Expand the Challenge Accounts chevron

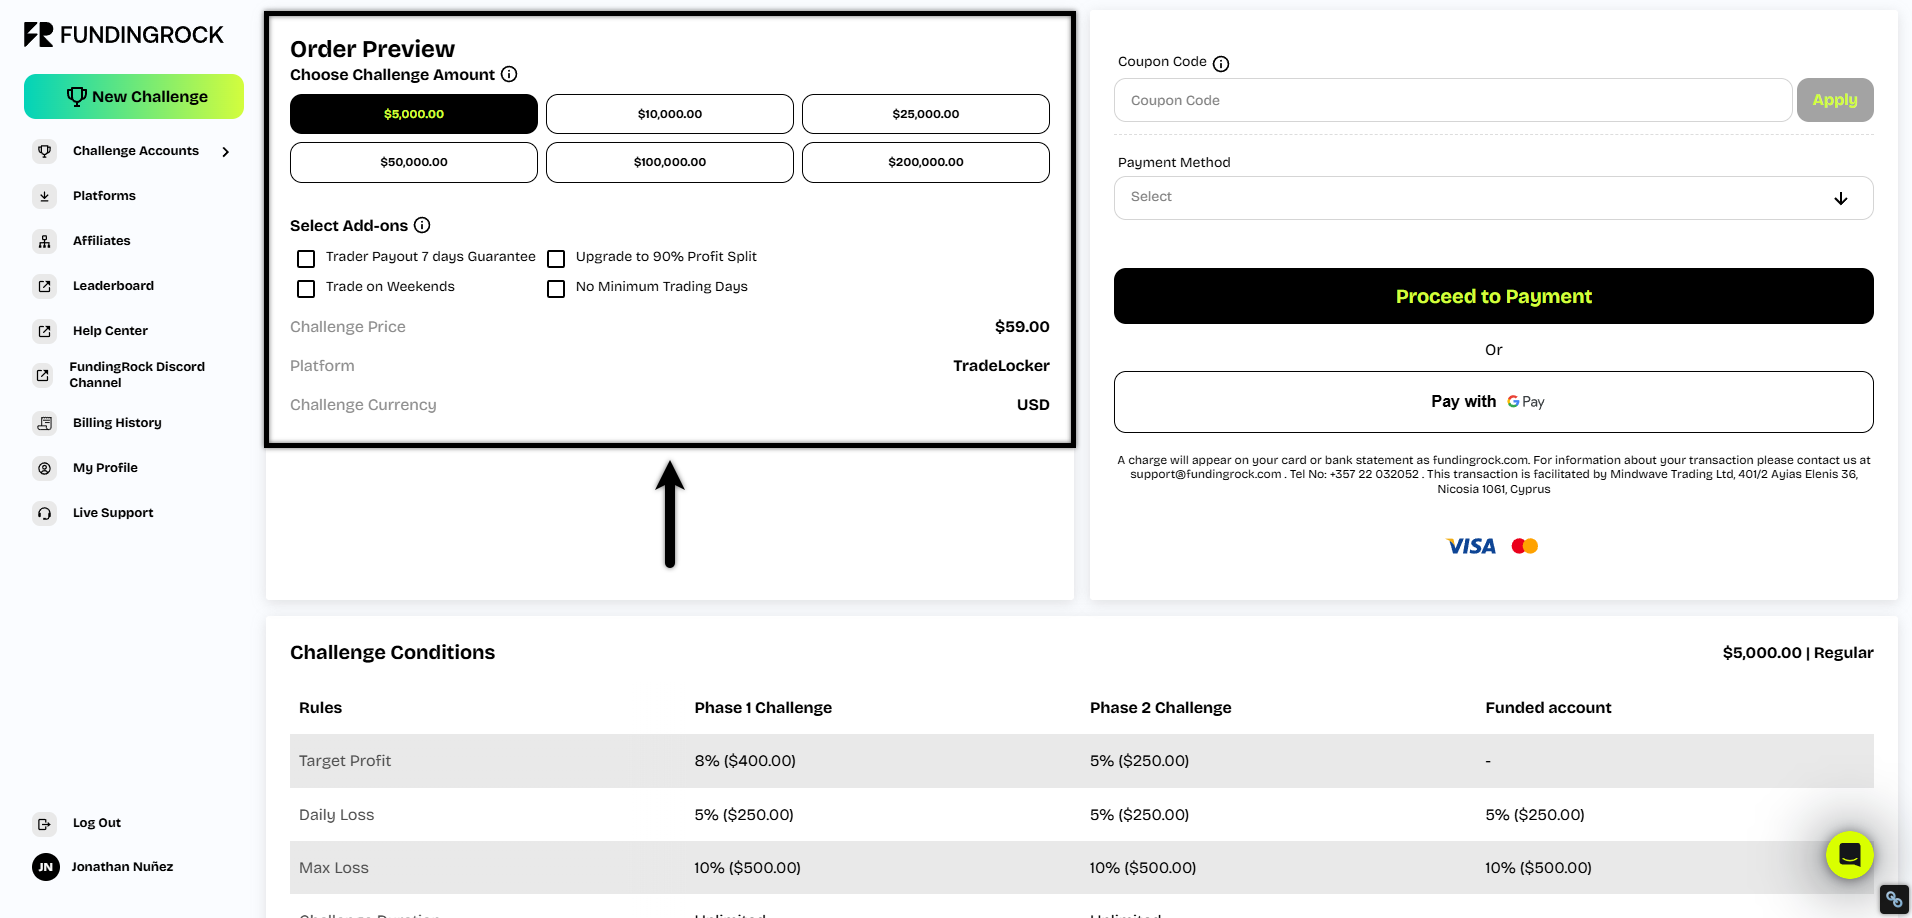click(x=226, y=152)
